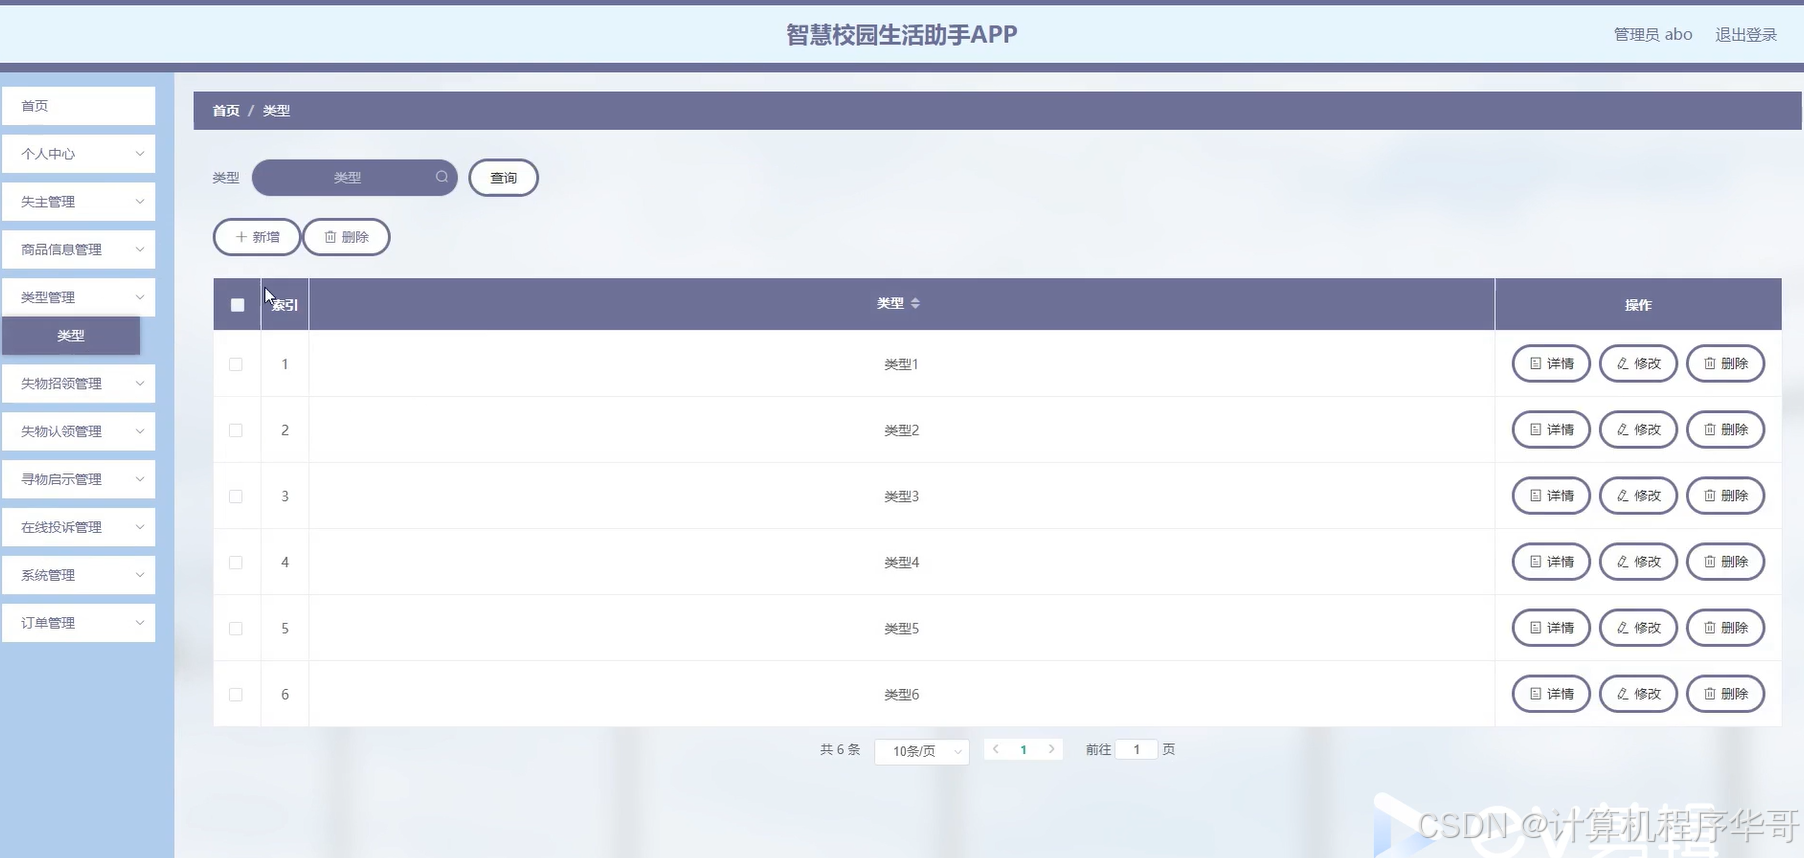
Task: Expand the 失物认领管理 sidebar menu
Action: [x=79, y=431]
